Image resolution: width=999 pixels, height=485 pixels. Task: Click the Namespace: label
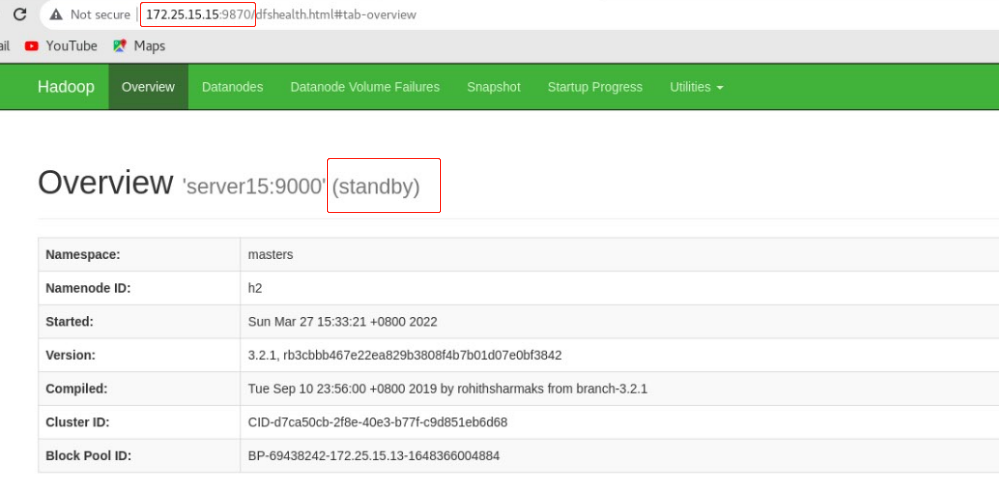(83, 254)
